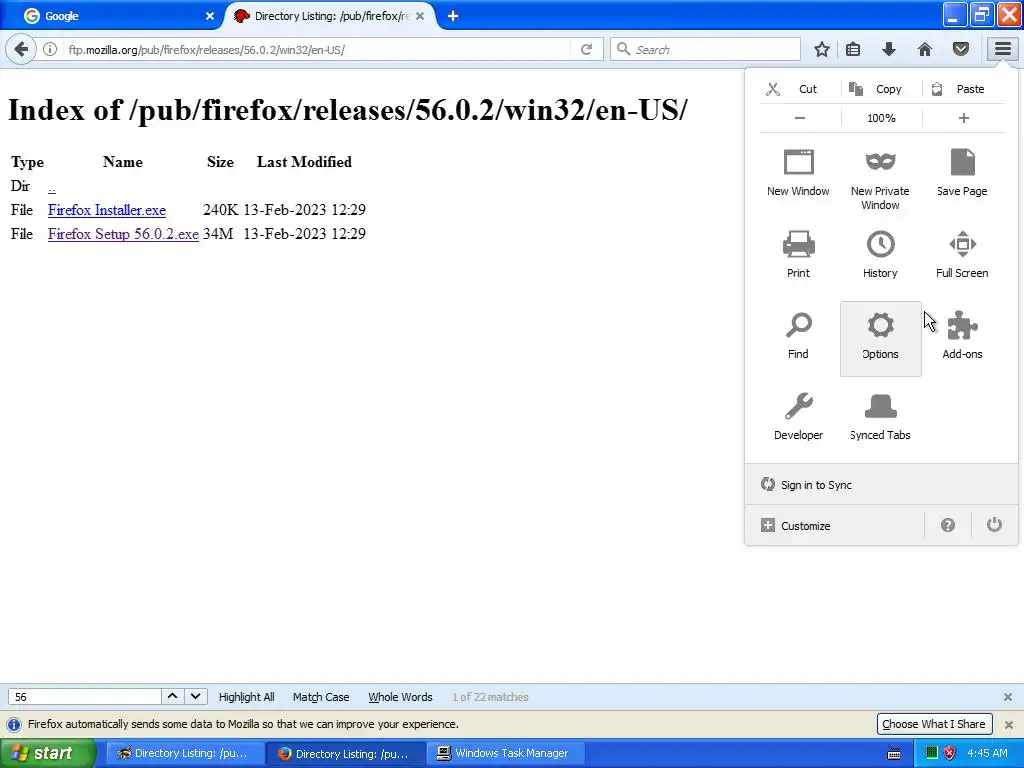The height and width of the screenshot is (768, 1024).
Task: Toggle Highlight All in find bar
Action: point(246,697)
